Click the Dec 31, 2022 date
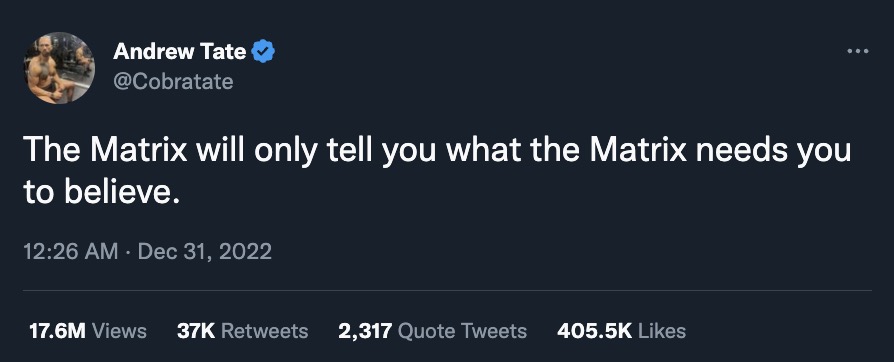This screenshot has height=362, width=894. click(x=205, y=251)
